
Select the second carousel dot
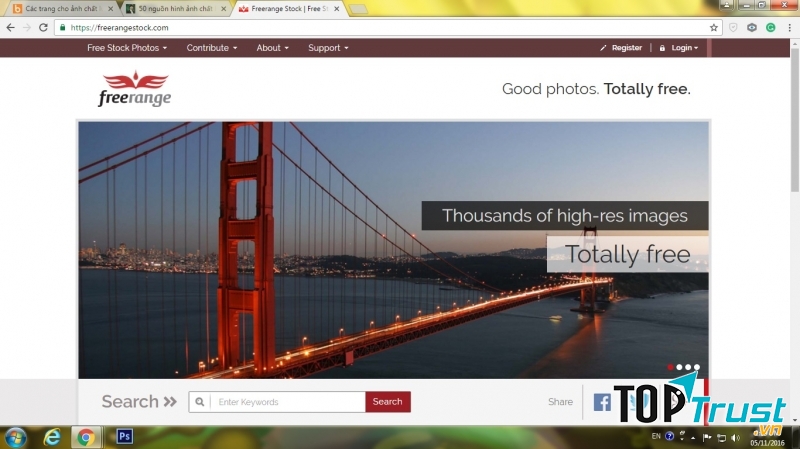(679, 367)
